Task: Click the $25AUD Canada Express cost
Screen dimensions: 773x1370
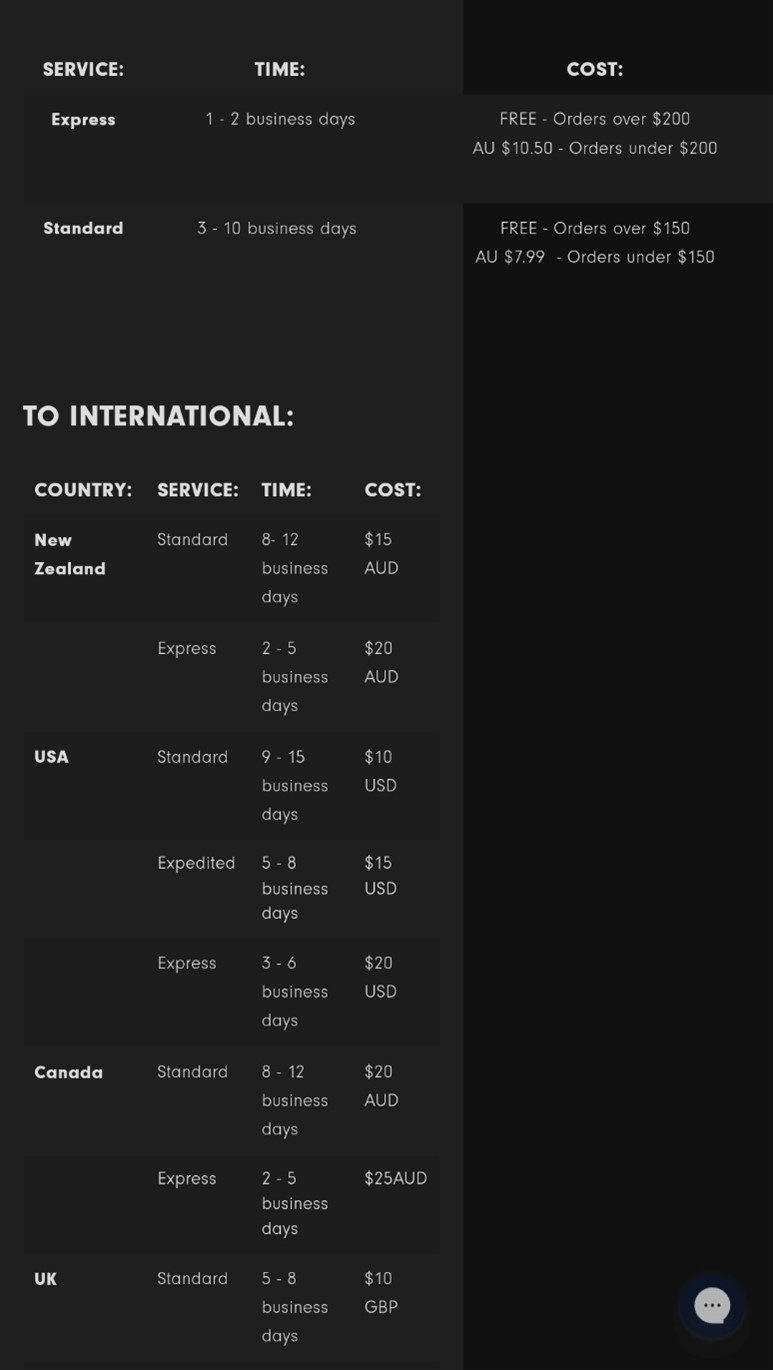Action: click(x=395, y=1178)
